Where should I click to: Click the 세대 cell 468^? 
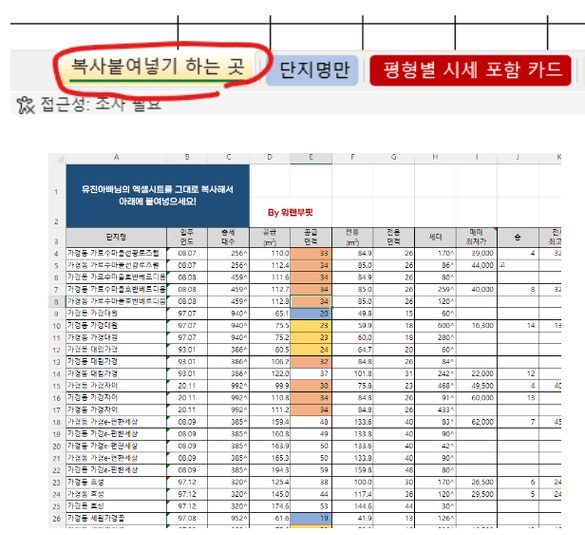click(435, 386)
